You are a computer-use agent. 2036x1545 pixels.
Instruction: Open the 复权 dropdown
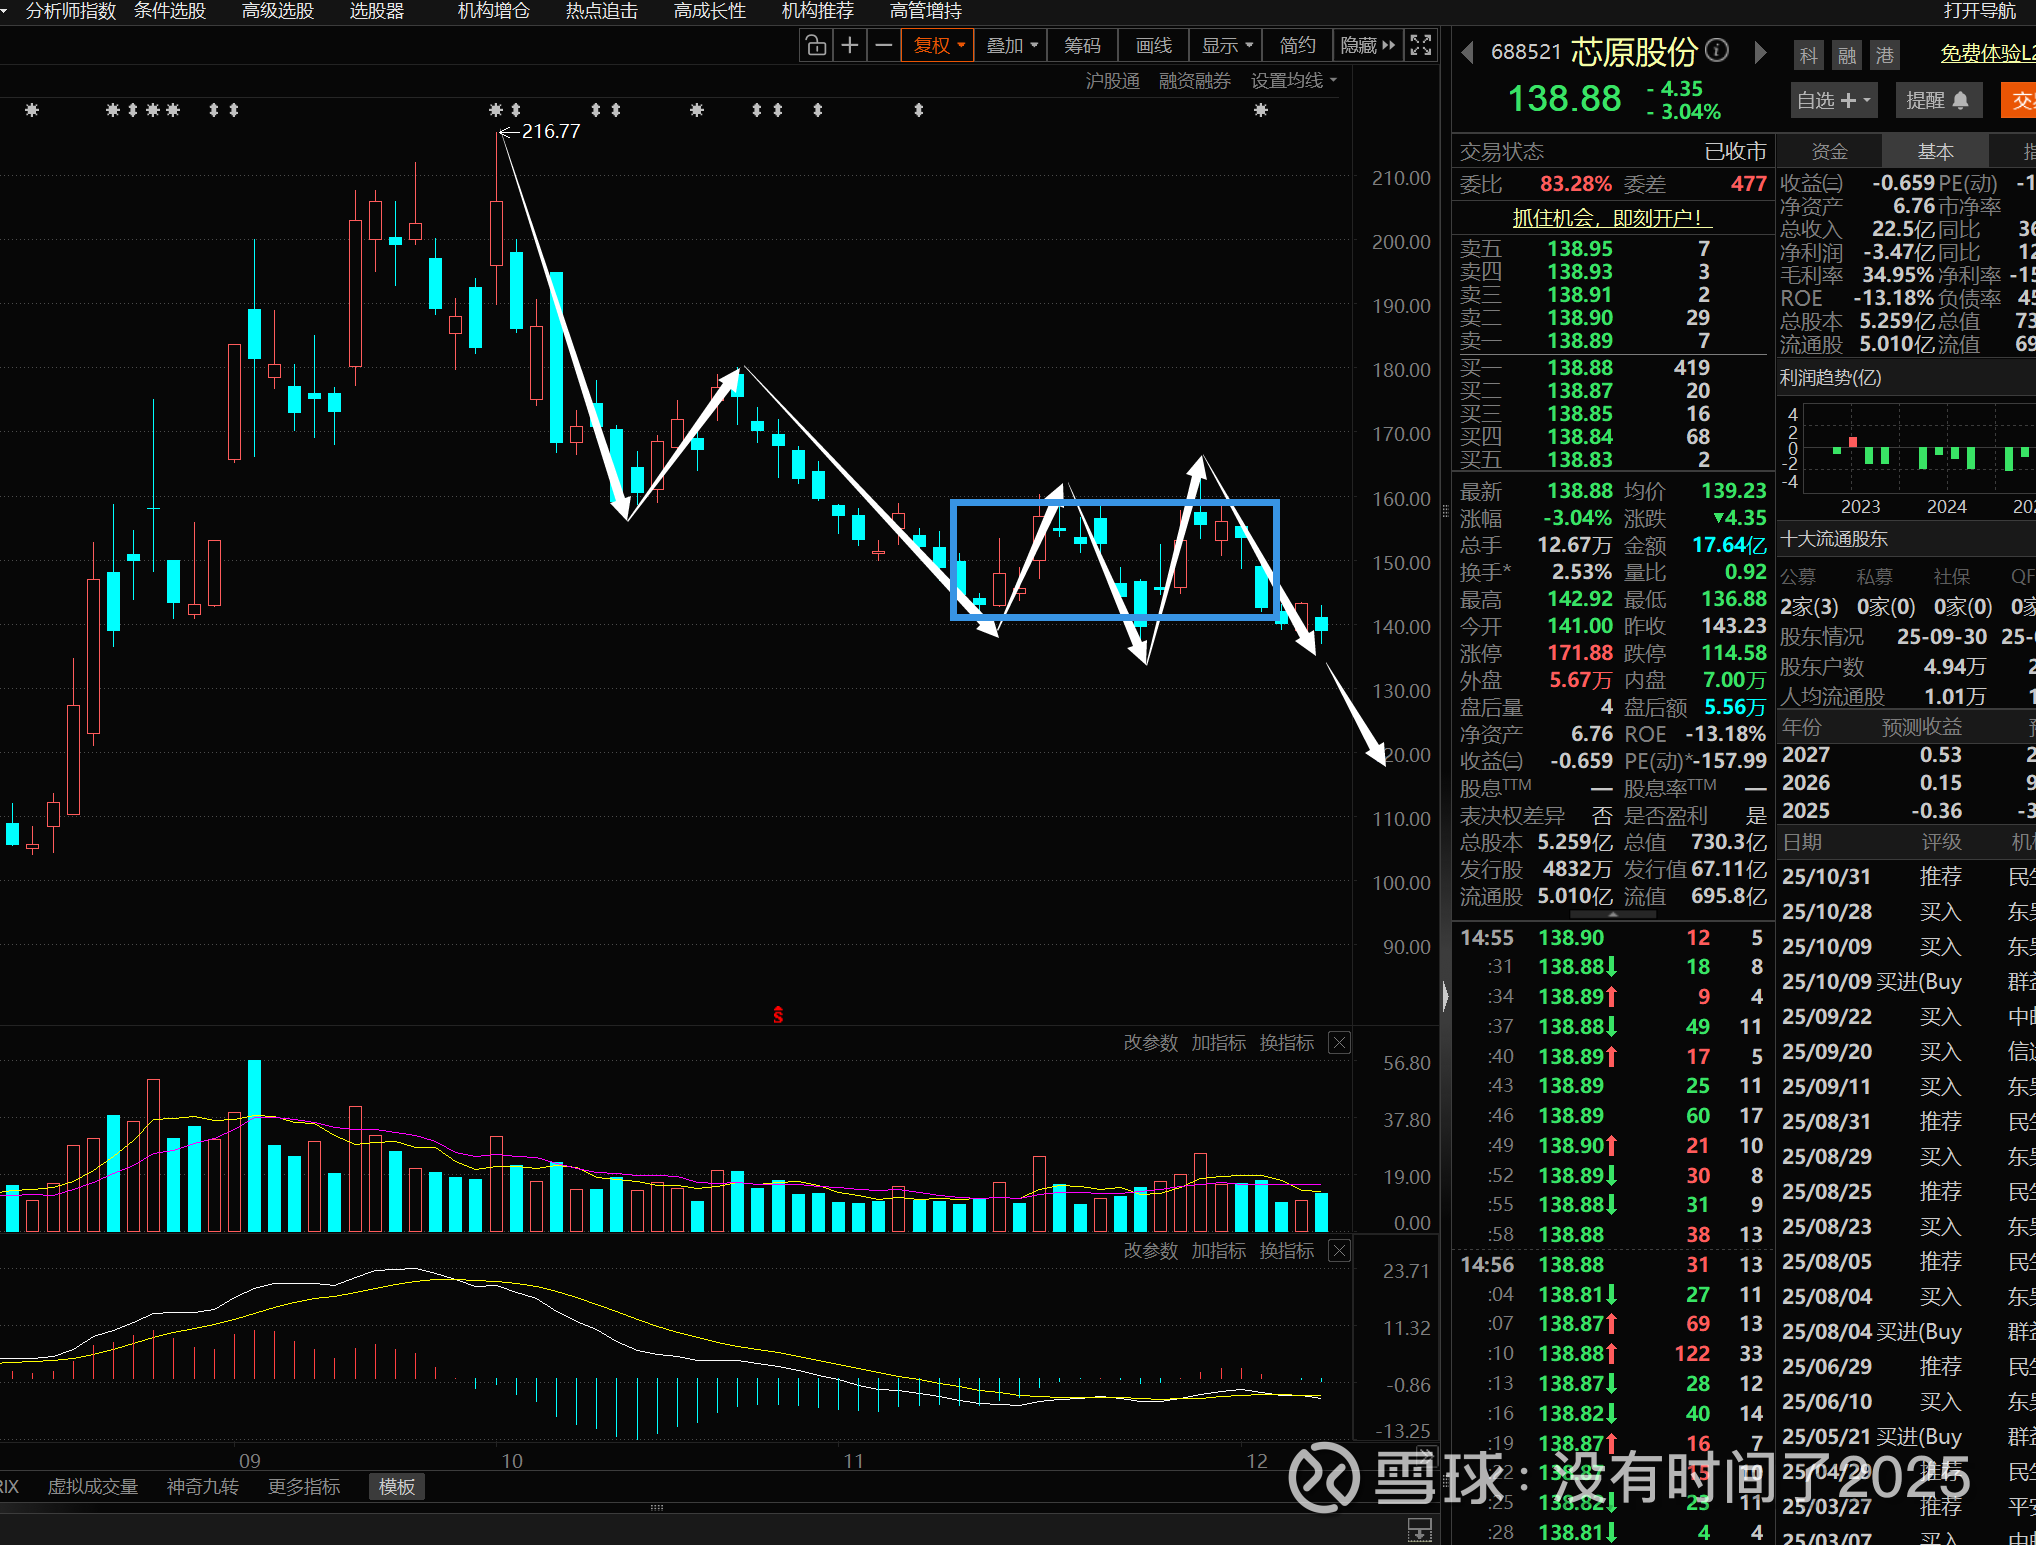pos(938,45)
